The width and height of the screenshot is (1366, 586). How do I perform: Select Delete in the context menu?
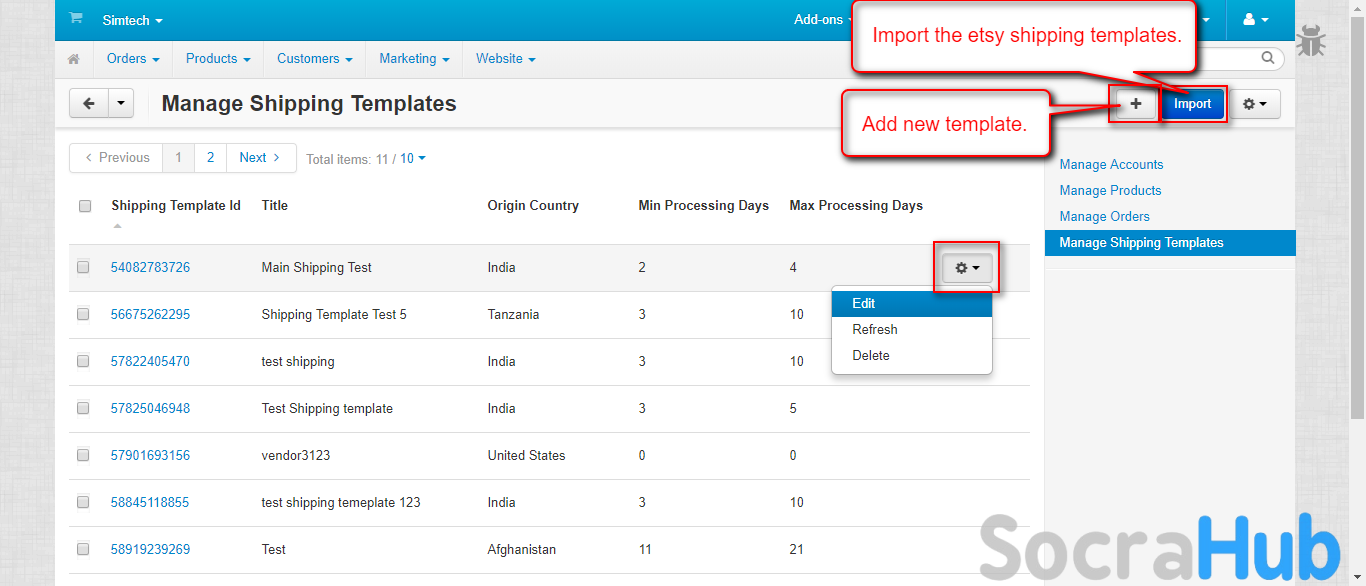click(871, 355)
